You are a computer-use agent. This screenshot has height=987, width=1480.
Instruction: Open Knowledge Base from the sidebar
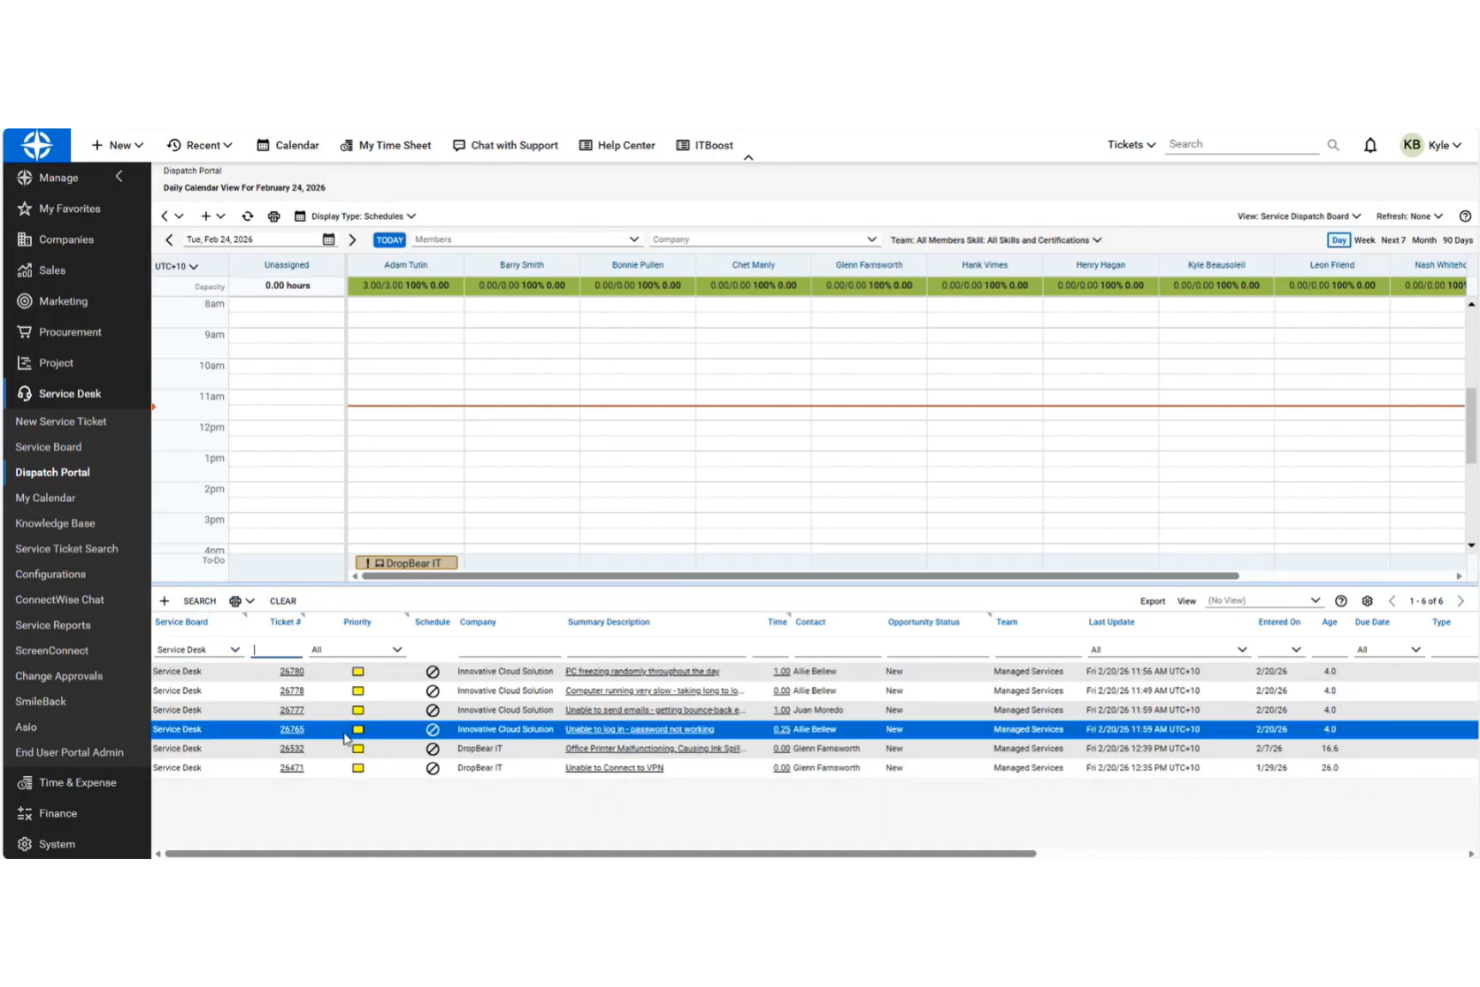55,523
